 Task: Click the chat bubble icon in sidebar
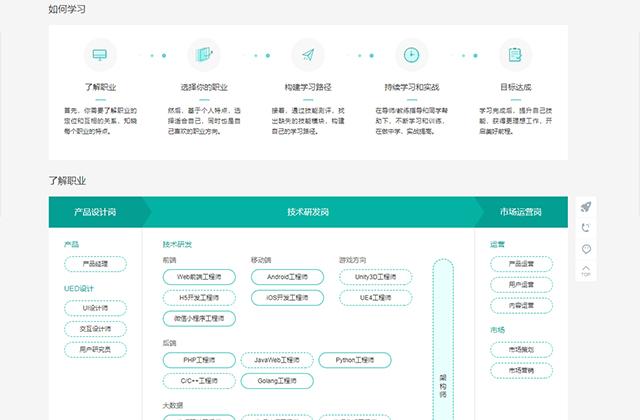point(586,249)
